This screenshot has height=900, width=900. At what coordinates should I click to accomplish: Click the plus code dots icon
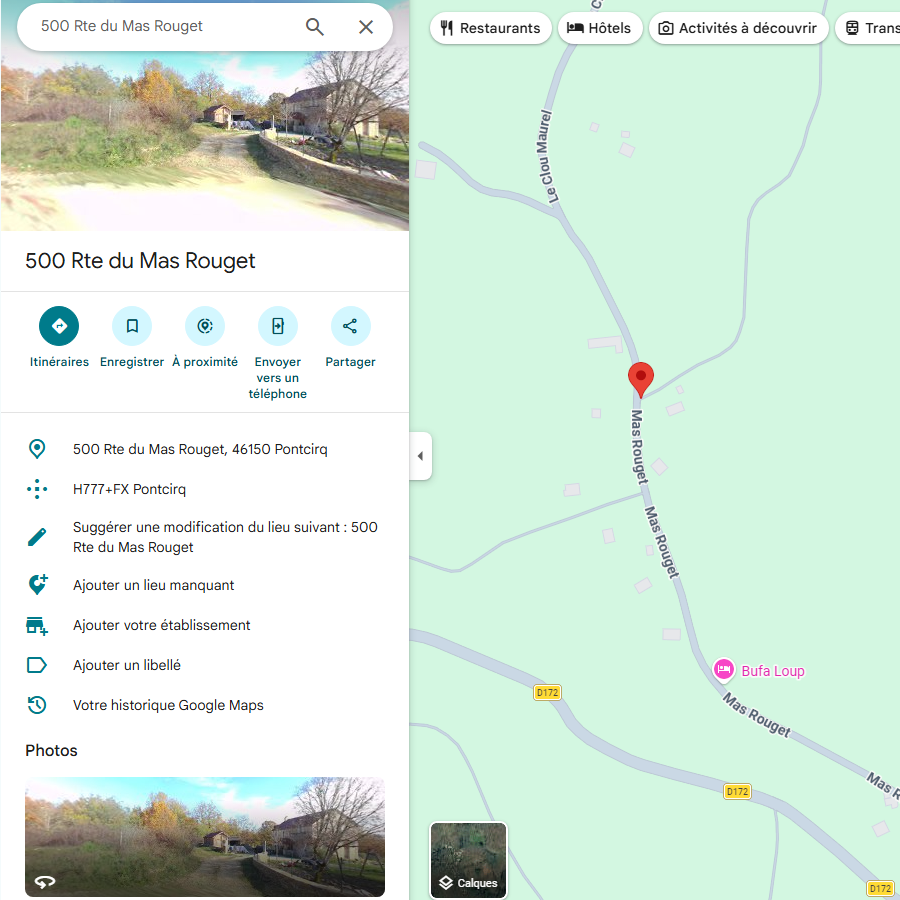click(37, 489)
